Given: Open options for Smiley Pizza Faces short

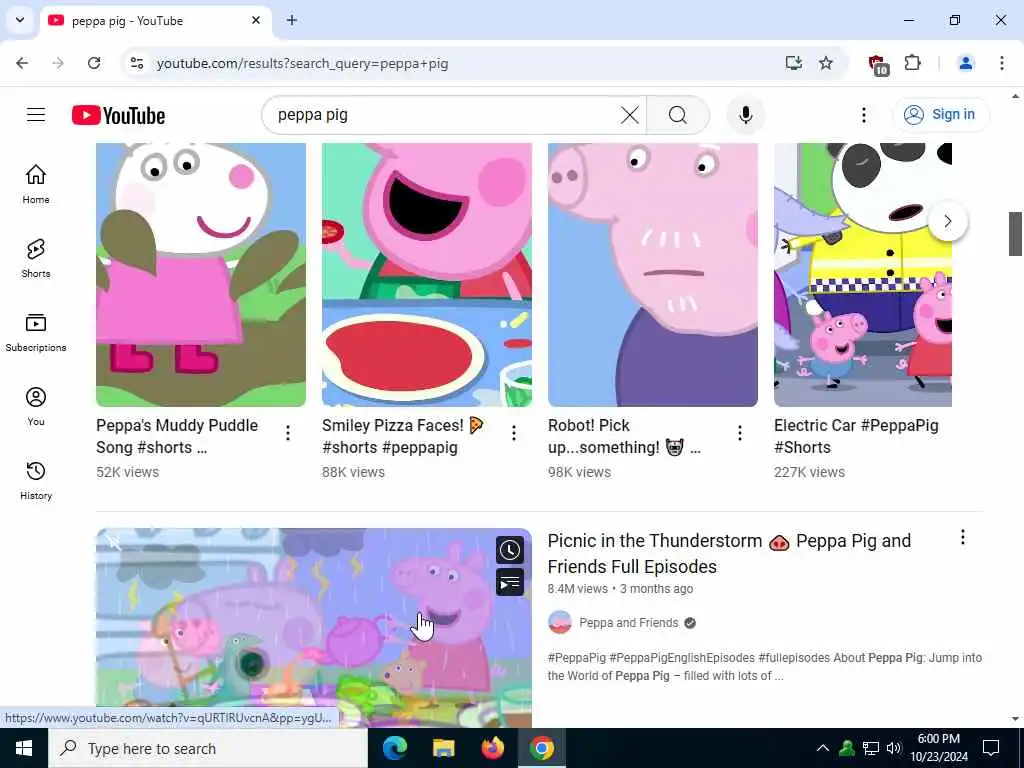Looking at the screenshot, I should (x=514, y=432).
